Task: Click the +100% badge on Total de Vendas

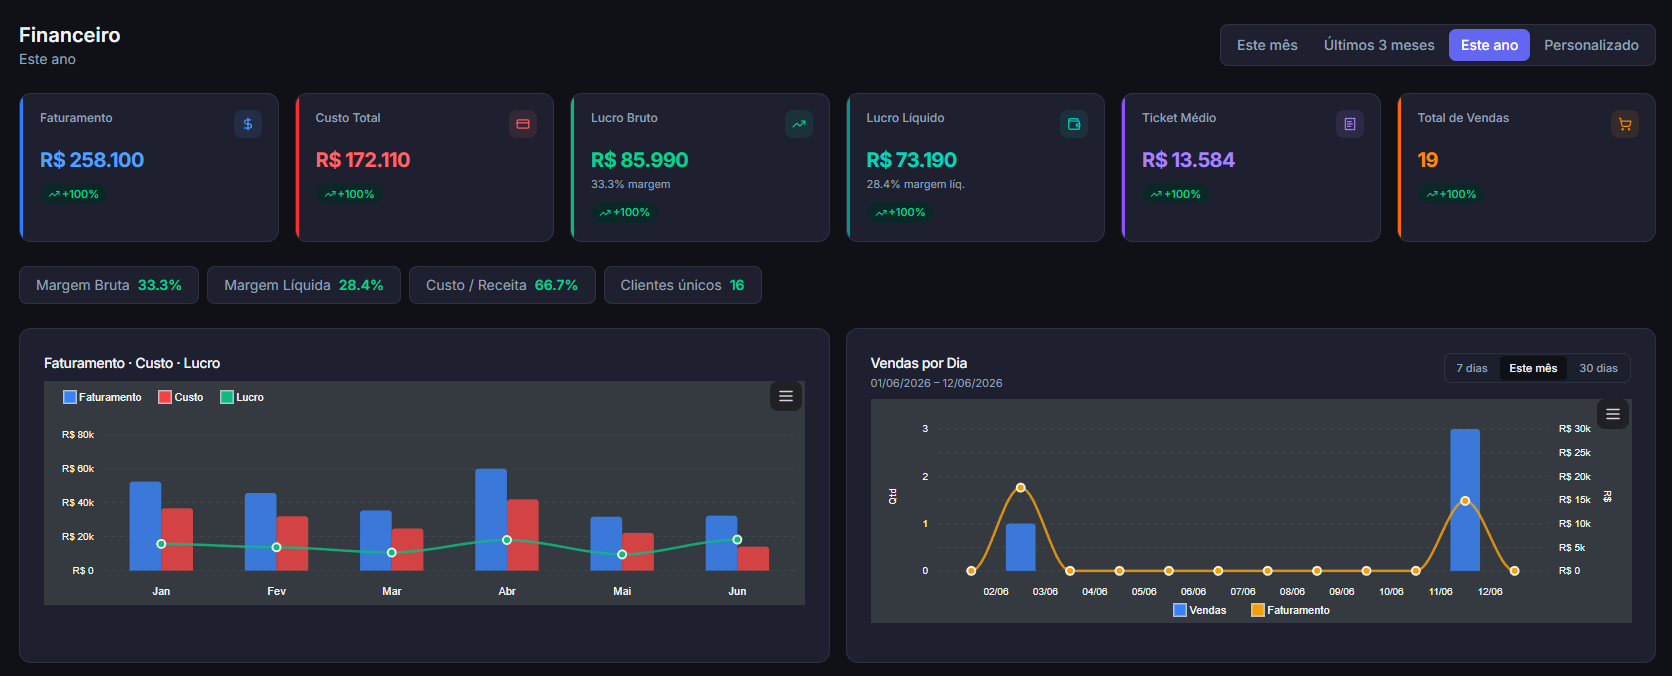Action: tap(1451, 194)
